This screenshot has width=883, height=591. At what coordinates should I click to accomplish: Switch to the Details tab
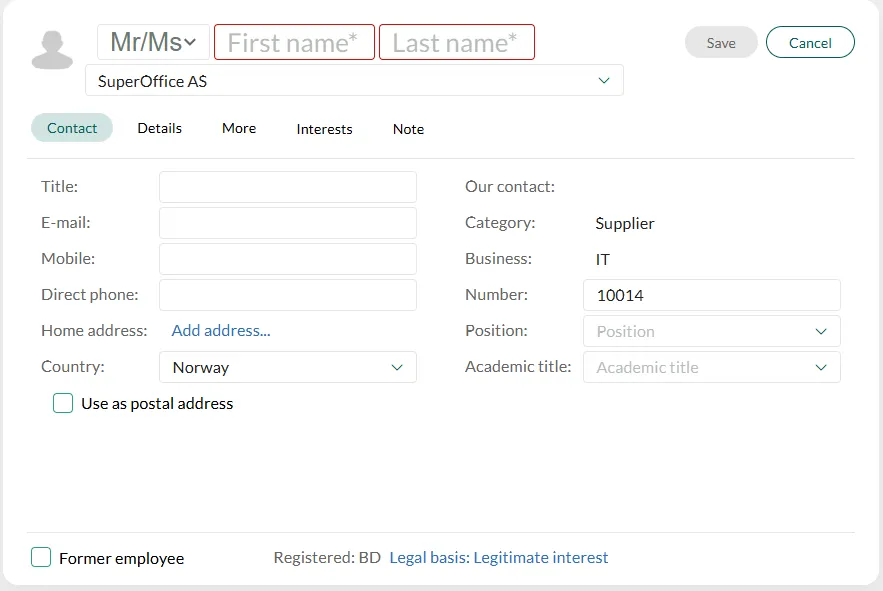160,128
